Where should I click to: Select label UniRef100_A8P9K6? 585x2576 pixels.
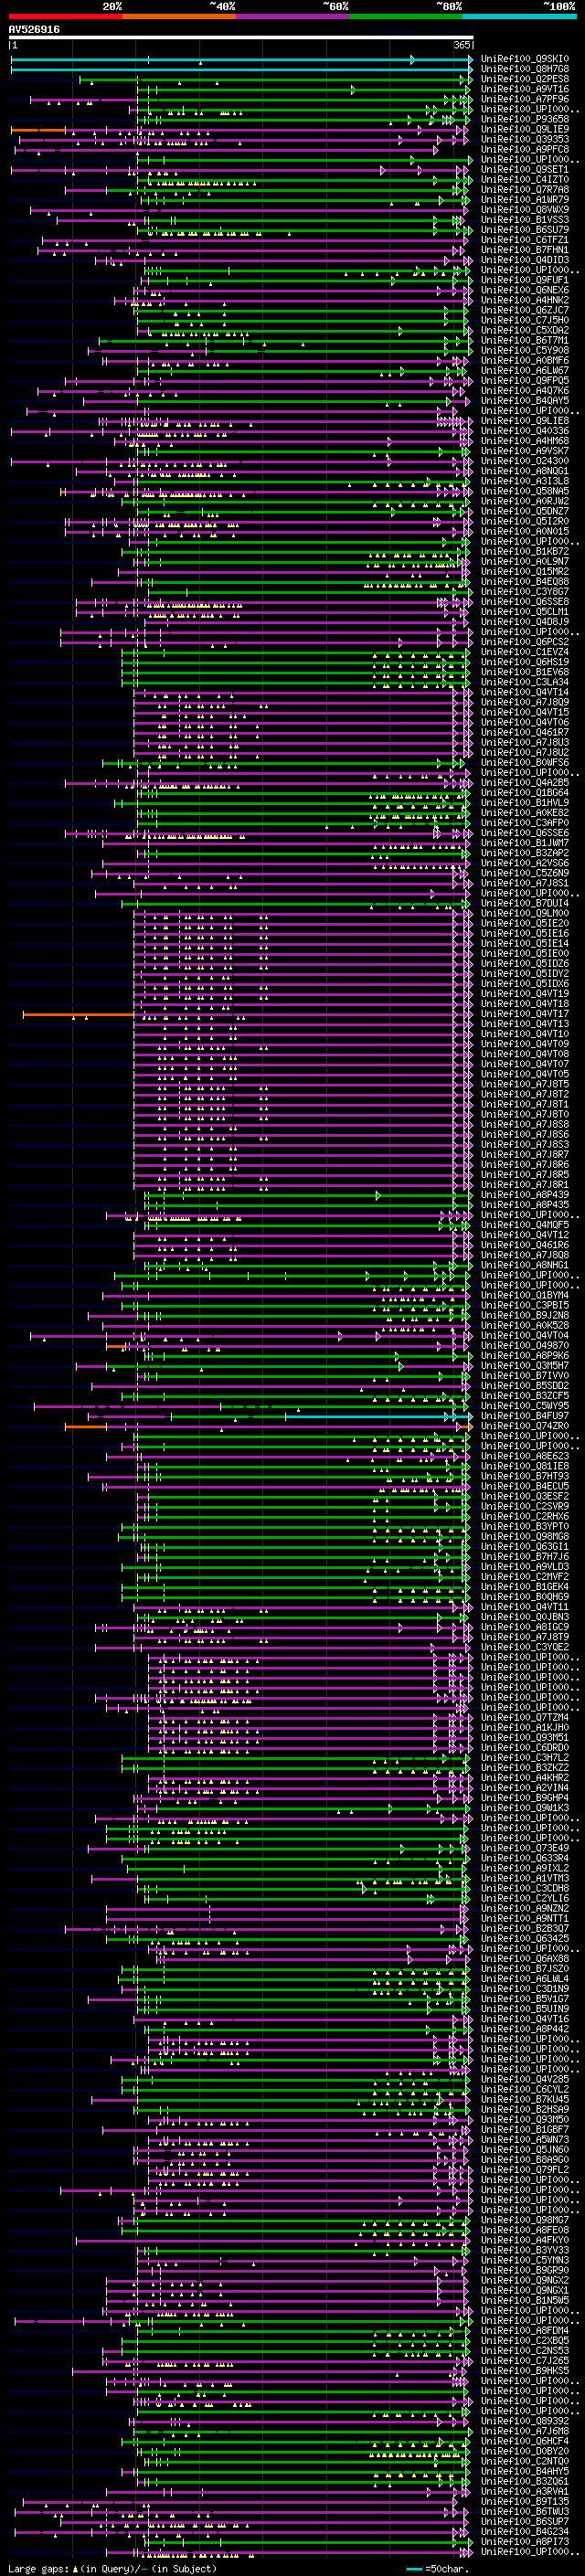click(x=525, y=1355)
